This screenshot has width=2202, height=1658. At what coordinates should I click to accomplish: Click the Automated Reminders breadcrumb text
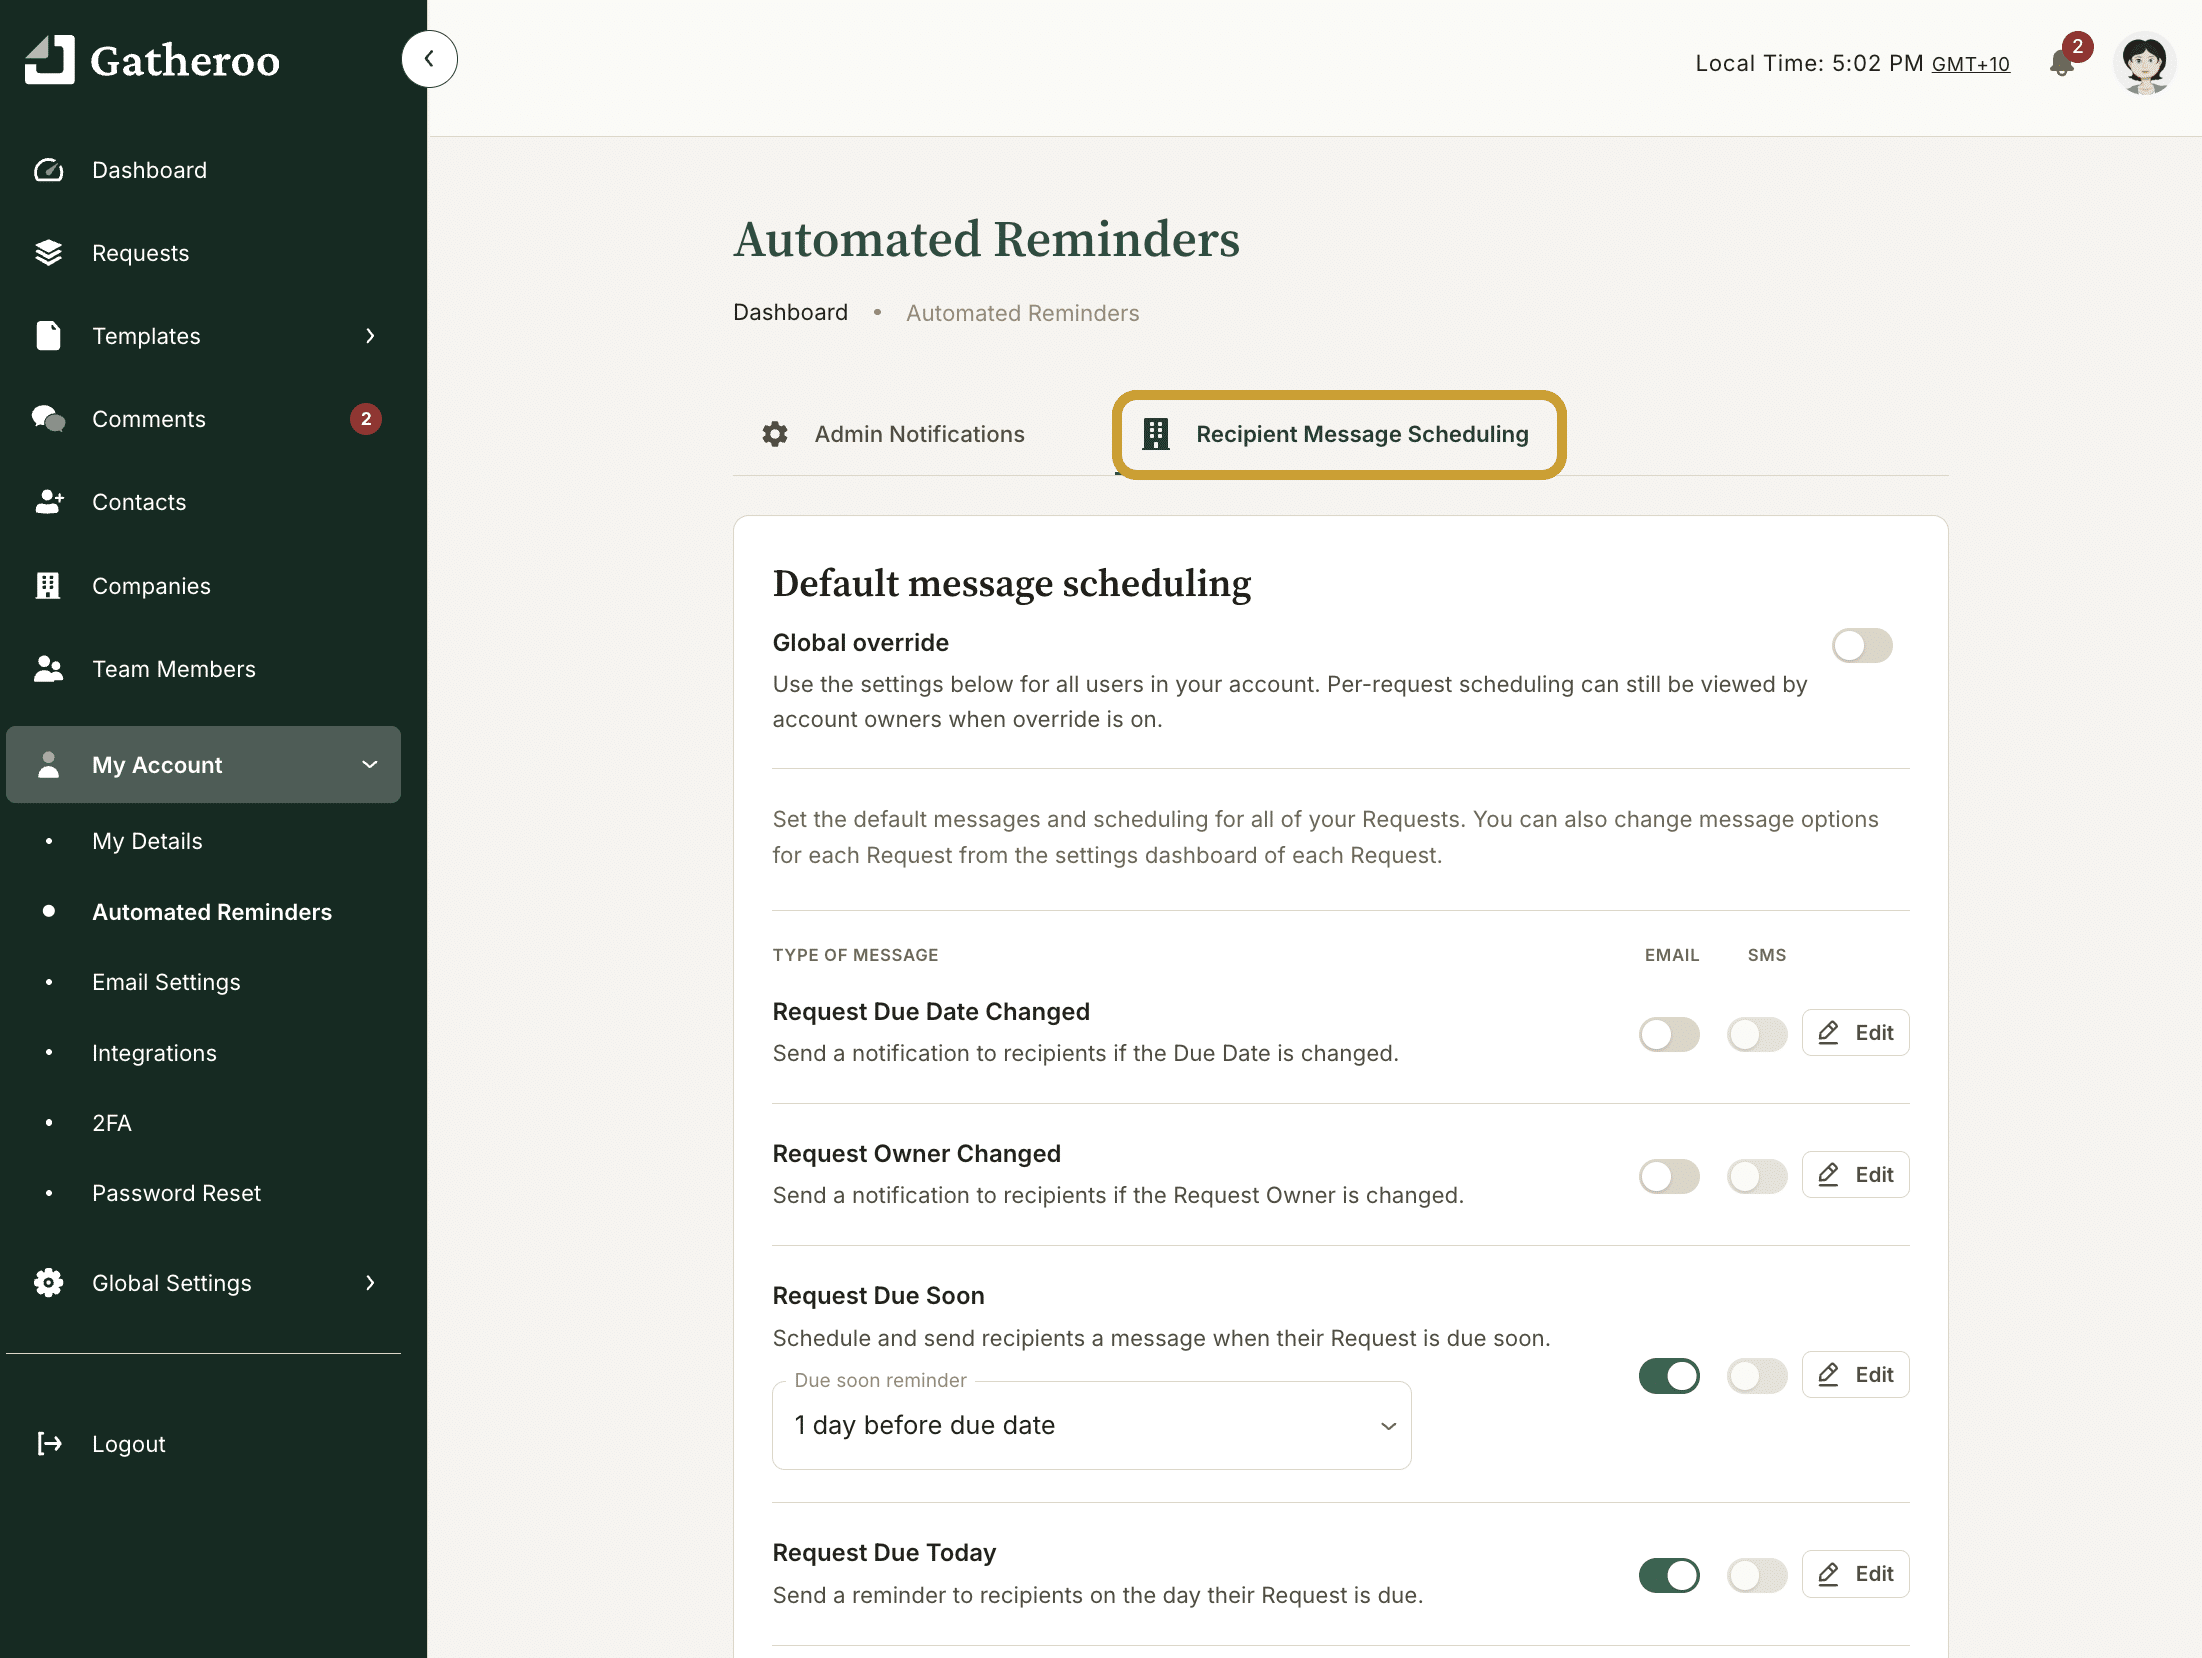pos(1022,313)
